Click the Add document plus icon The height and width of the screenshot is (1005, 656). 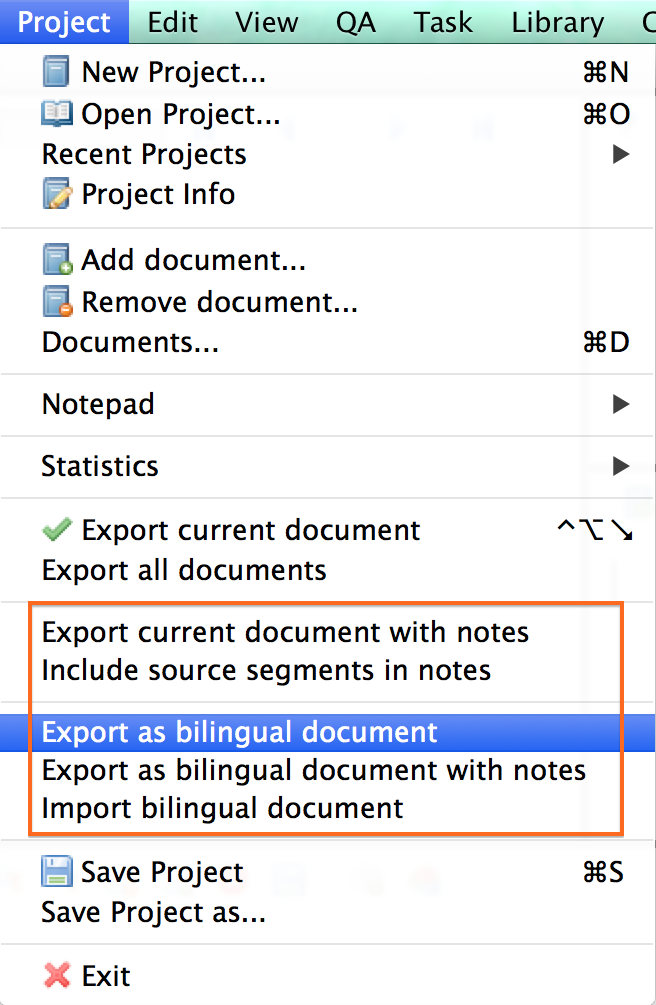pyautogui.click(x=57, y=262)
